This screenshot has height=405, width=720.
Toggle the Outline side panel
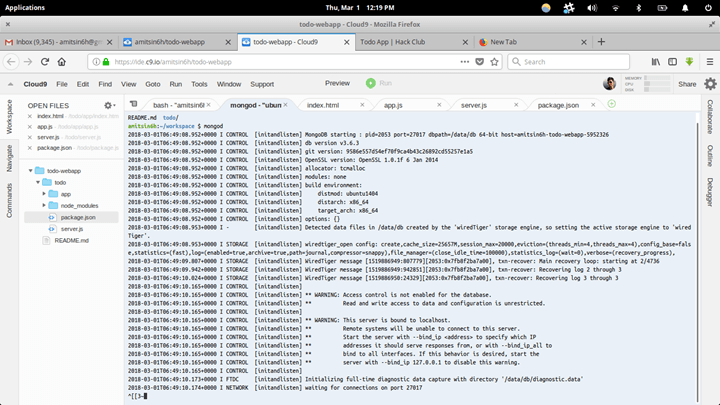[x=710, y=156]
